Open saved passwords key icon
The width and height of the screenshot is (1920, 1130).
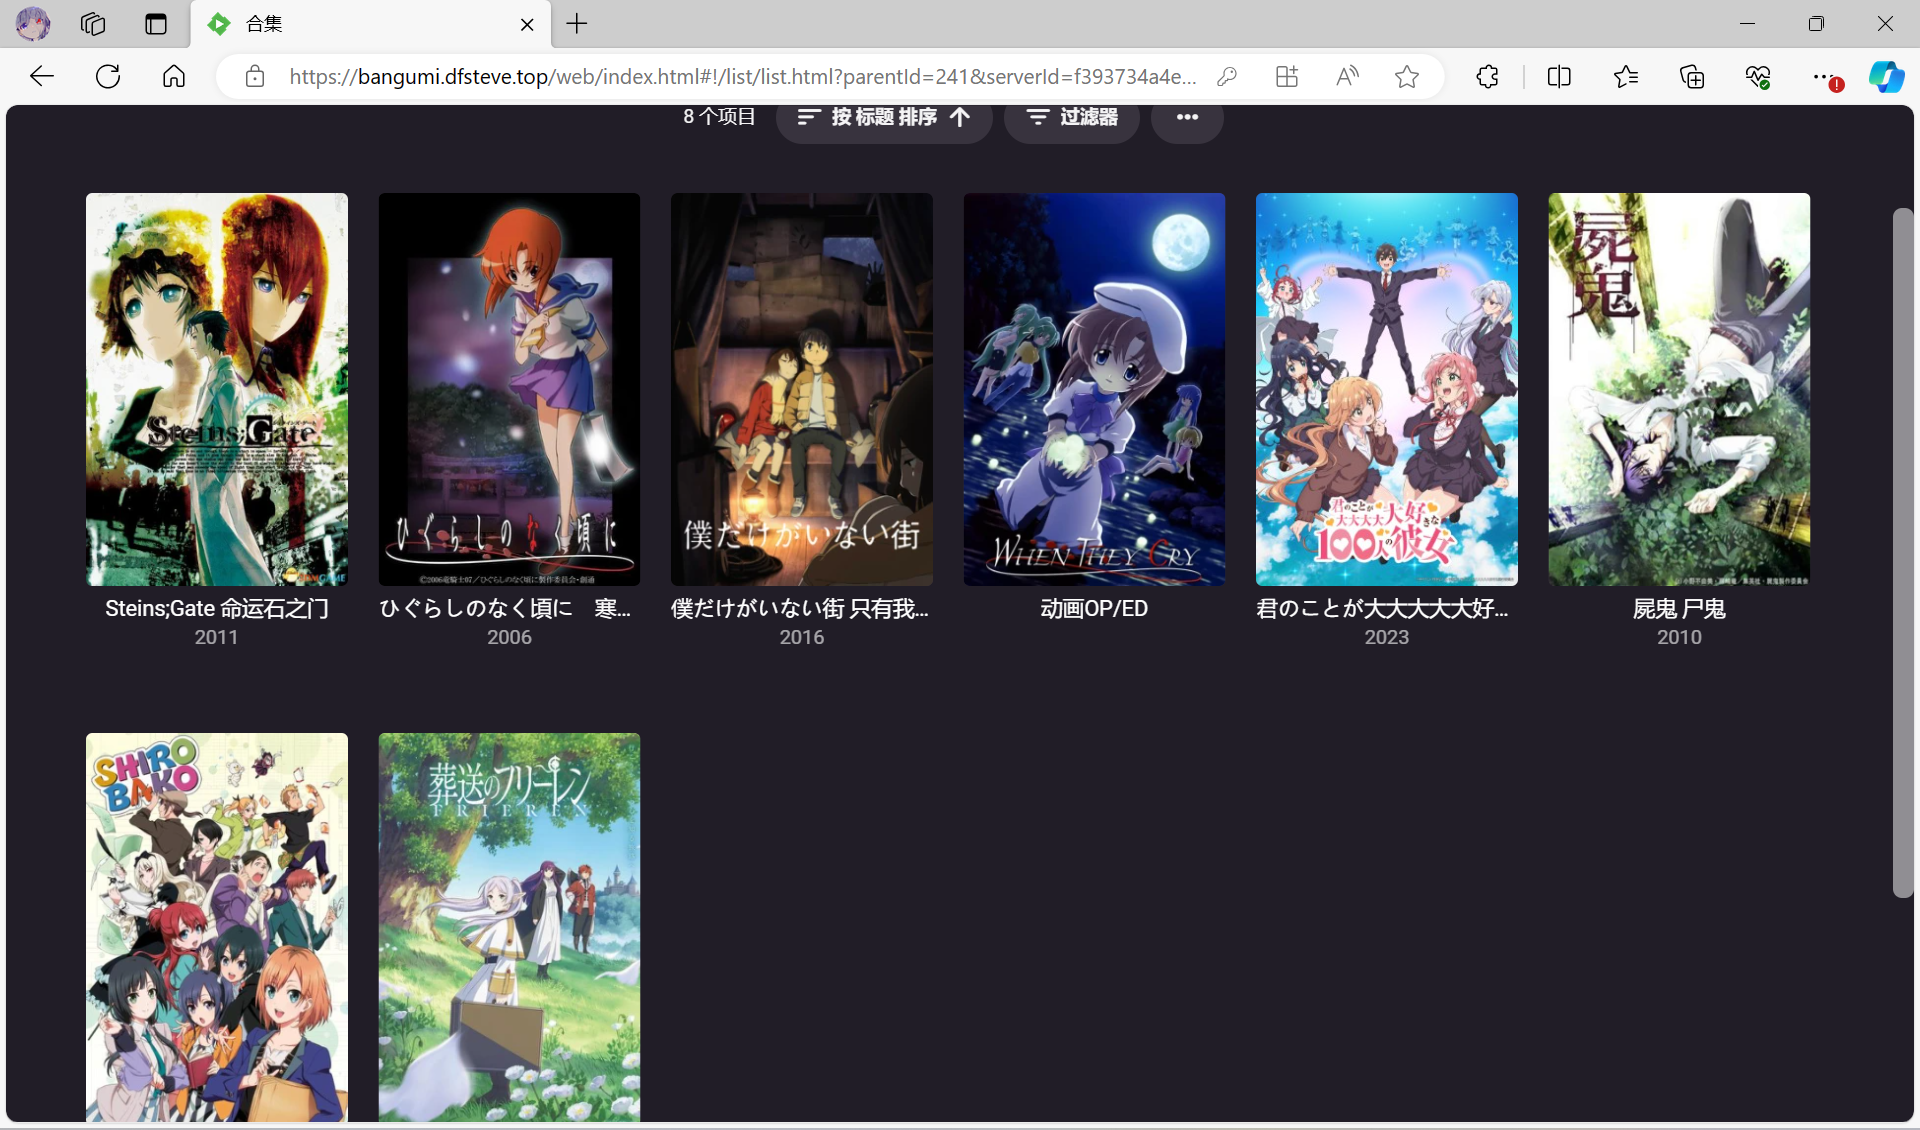(1227, 77)
